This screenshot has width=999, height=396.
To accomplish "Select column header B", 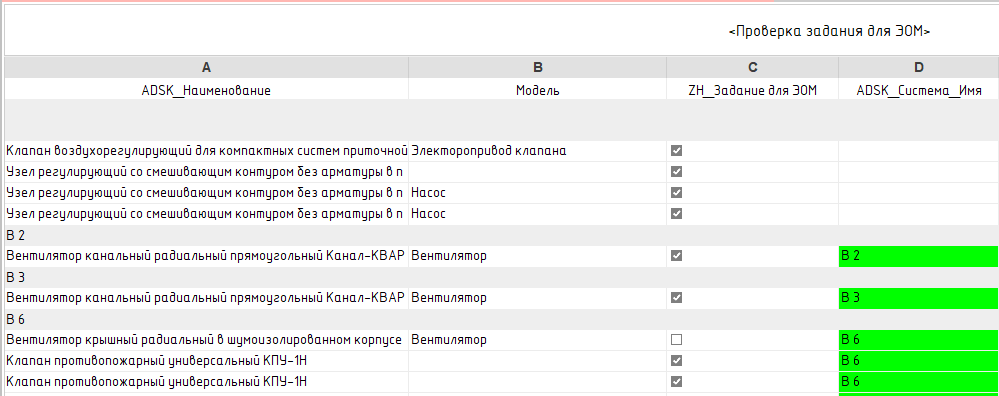I will (x=538, y=67).
